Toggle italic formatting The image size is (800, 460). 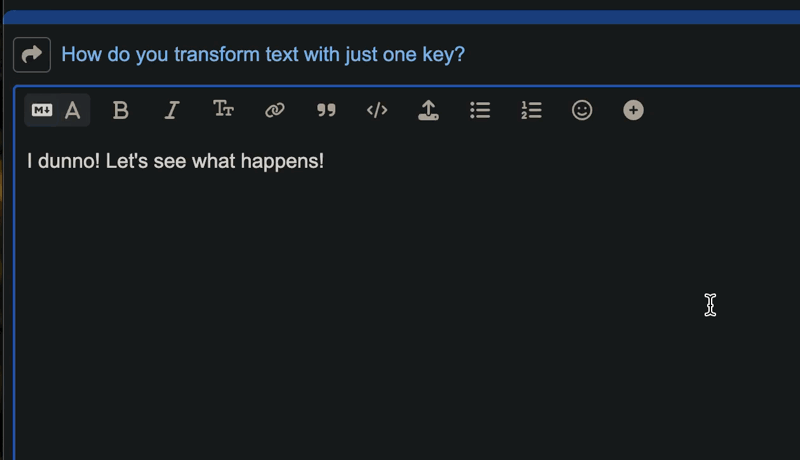point(172,110)
